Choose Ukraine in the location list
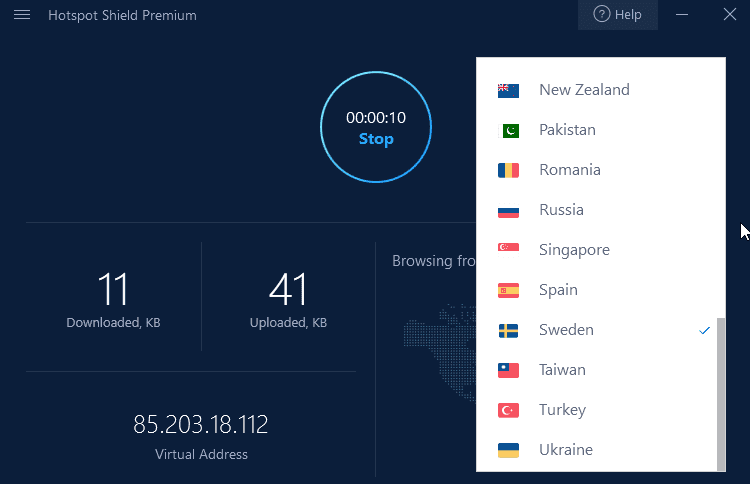Viewport: 750px width, 484px height. [600, 450]
